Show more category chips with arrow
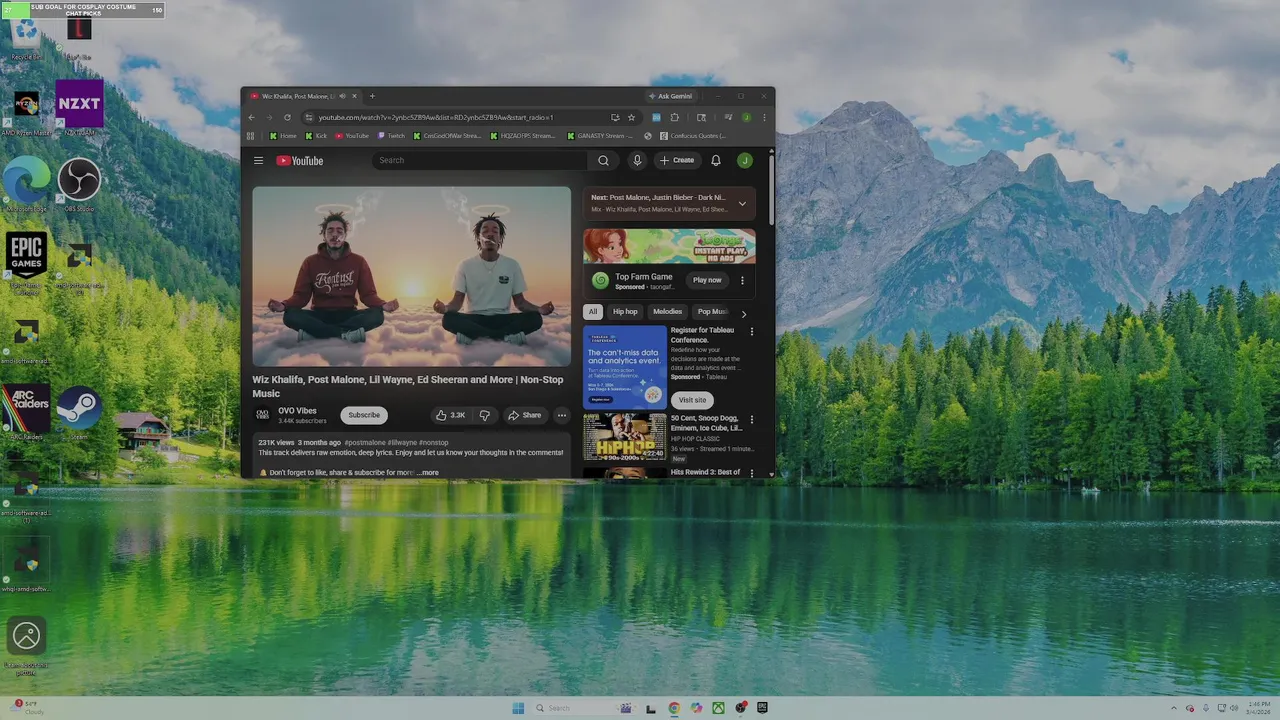This screenshot has height=720, width=1280. tap(743, 314)
